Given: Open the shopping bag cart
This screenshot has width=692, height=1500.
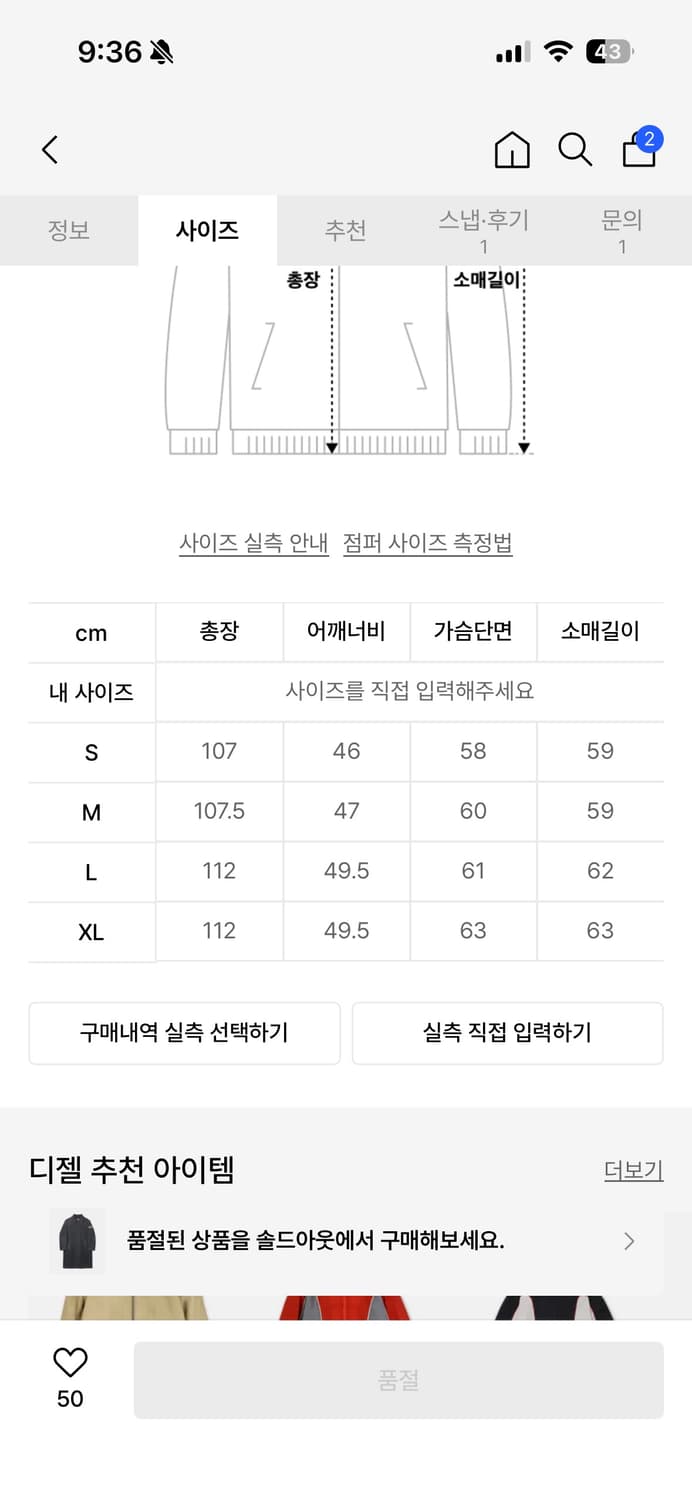Looking at the screenshot, I should click(x=640, y=149).
